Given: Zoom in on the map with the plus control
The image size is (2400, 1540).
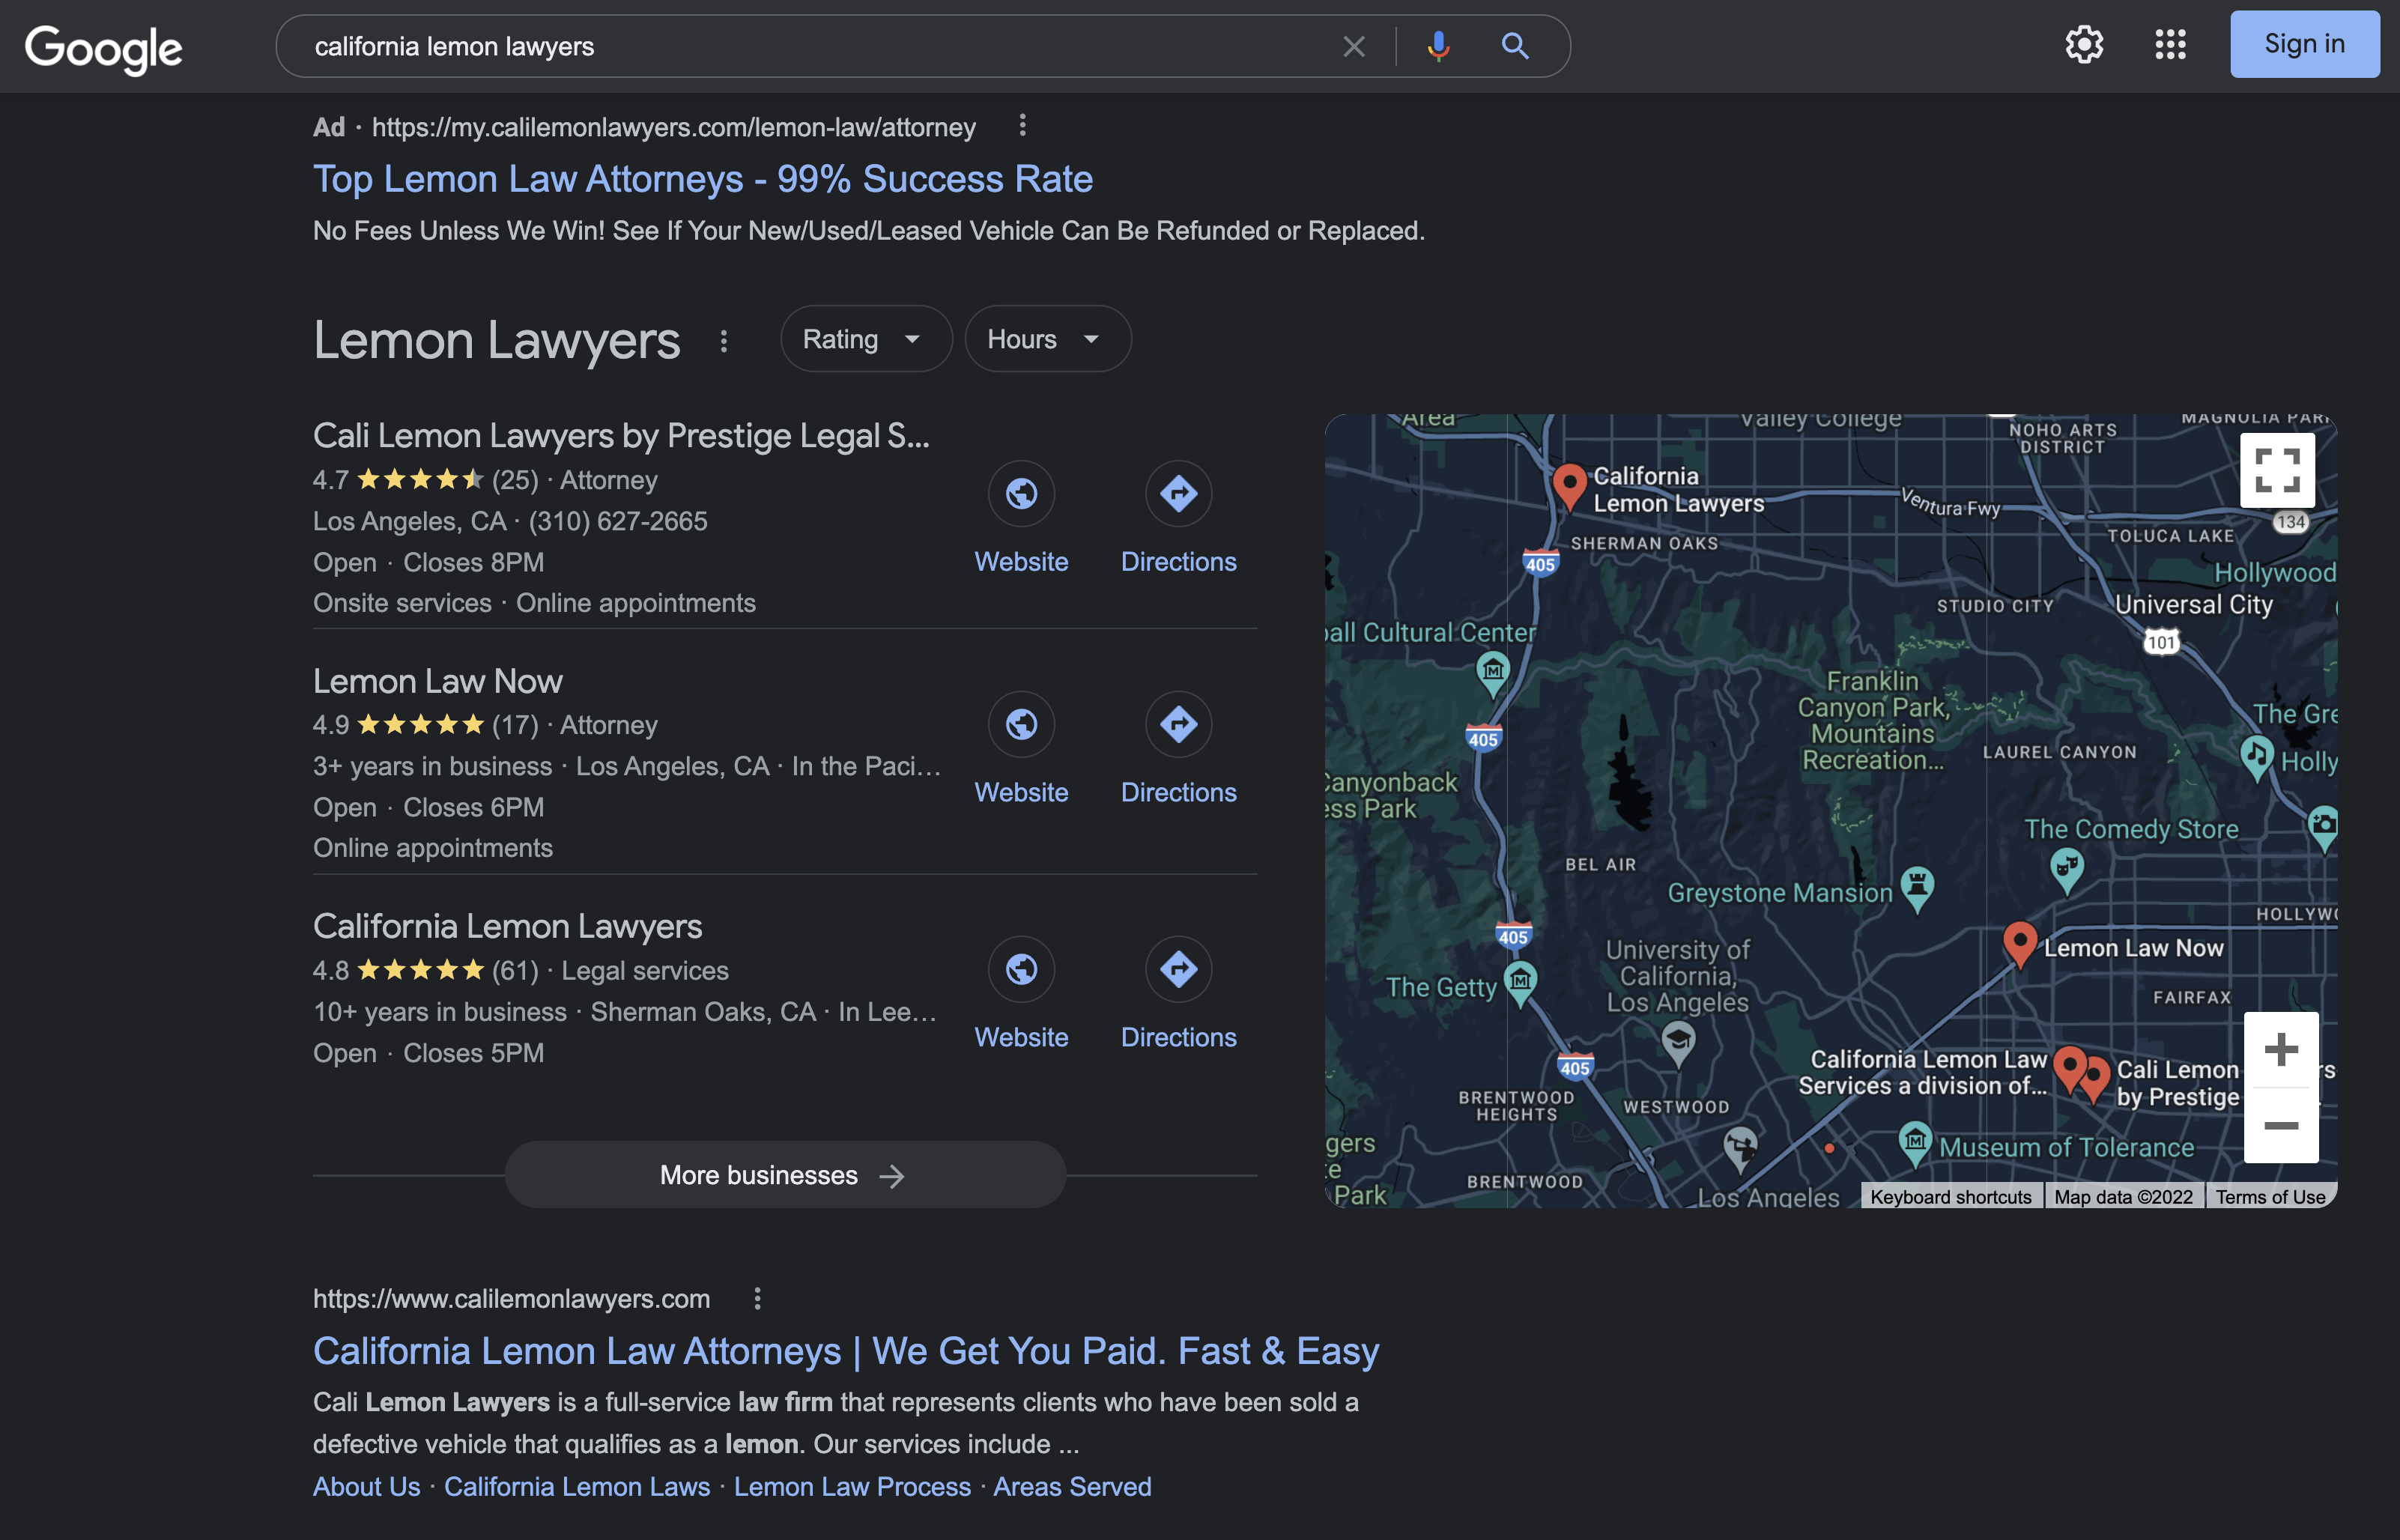Looking at the screenshot, I should 2281,1049.
